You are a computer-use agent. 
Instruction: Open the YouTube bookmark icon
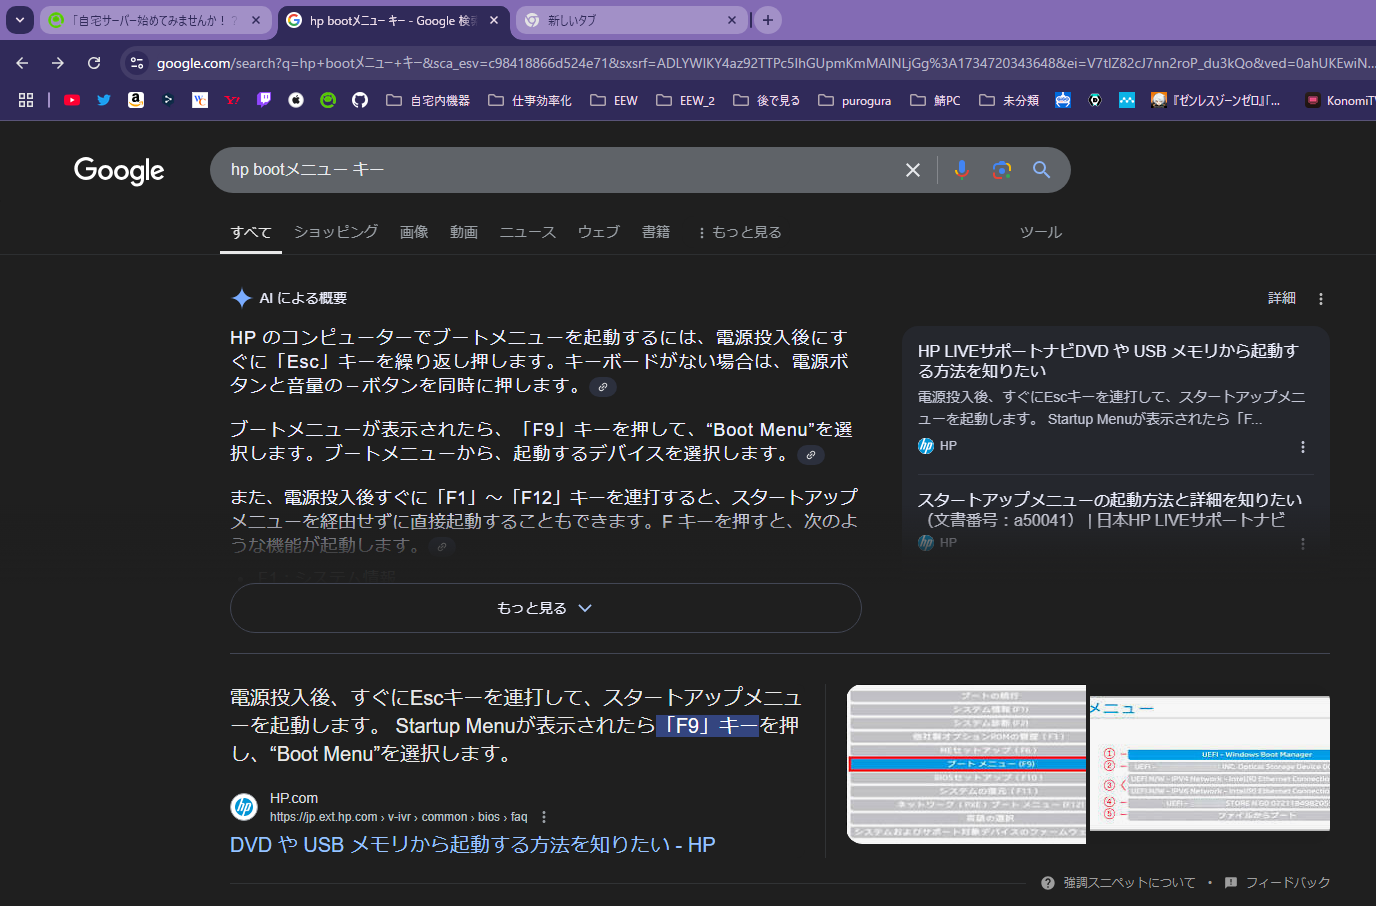coord(72,100)
